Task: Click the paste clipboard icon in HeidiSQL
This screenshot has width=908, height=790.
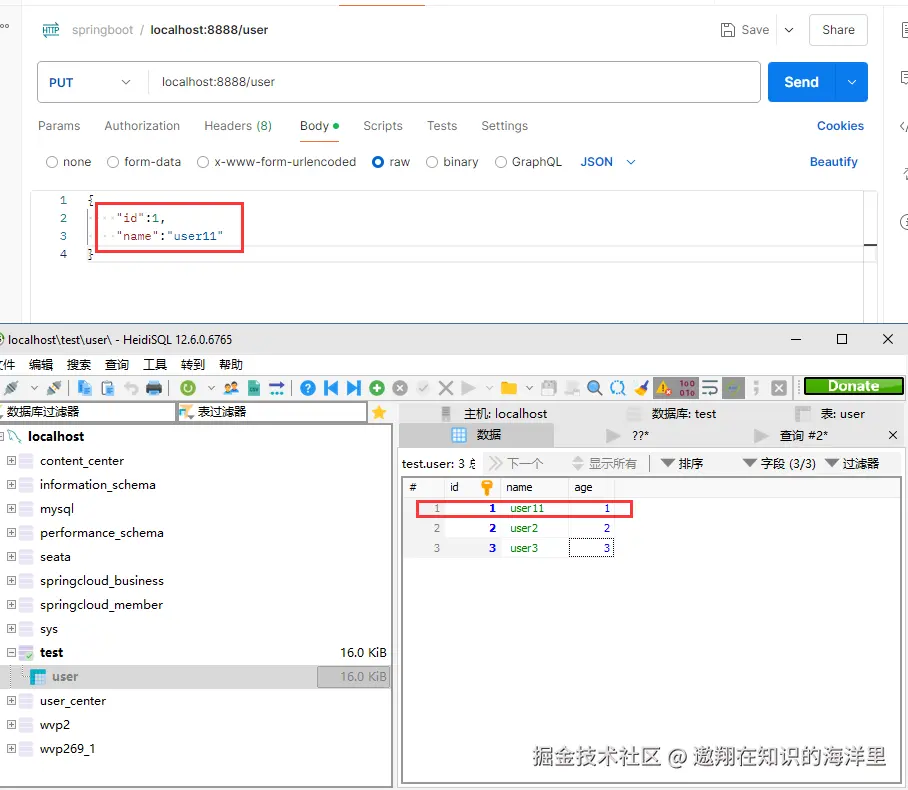Action: click(108, 388)
